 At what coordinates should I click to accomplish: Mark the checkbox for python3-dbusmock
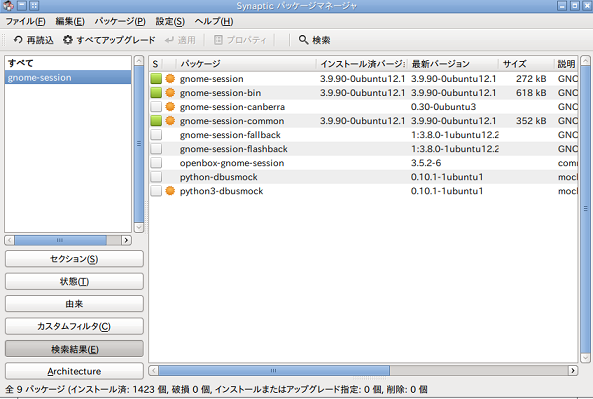[156, 191]
